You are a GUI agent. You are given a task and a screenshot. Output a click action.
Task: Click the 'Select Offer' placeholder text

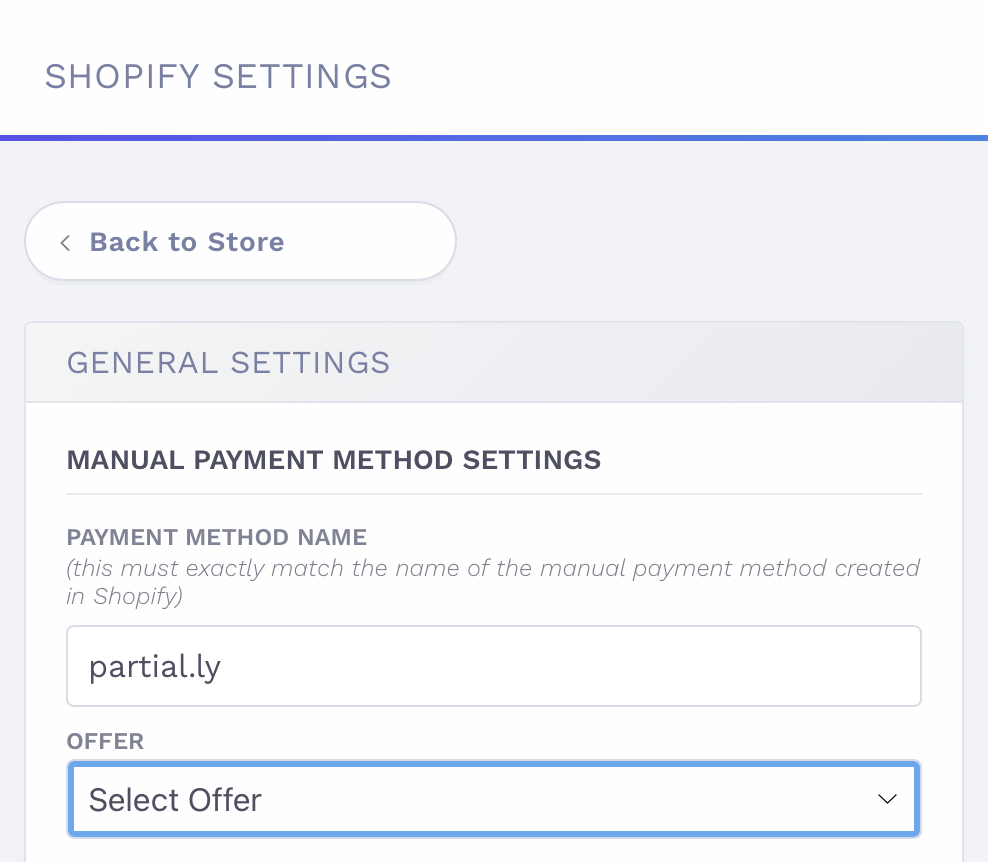[175, 800]
